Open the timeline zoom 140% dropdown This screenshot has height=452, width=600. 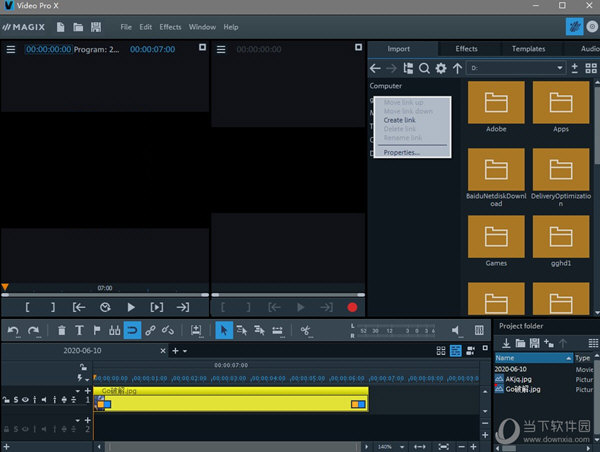[x=402, y=447]
